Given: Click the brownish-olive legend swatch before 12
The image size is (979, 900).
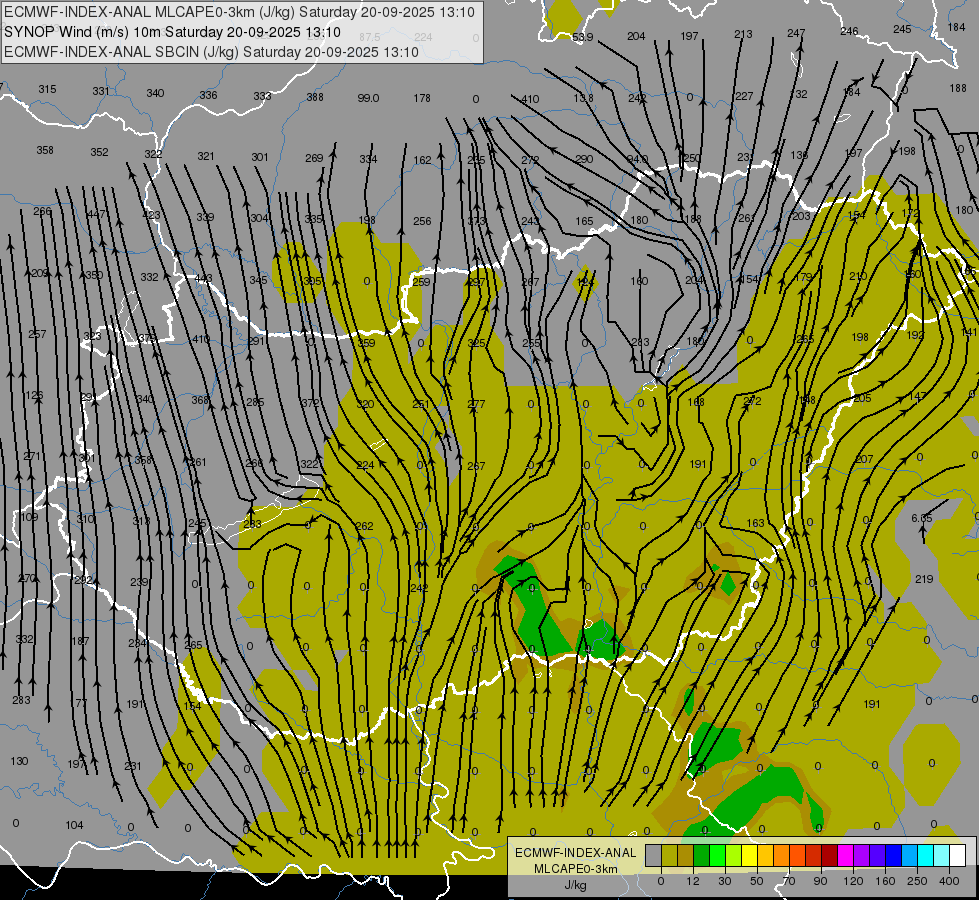Looking at the screenshot, I should point(686,855).
